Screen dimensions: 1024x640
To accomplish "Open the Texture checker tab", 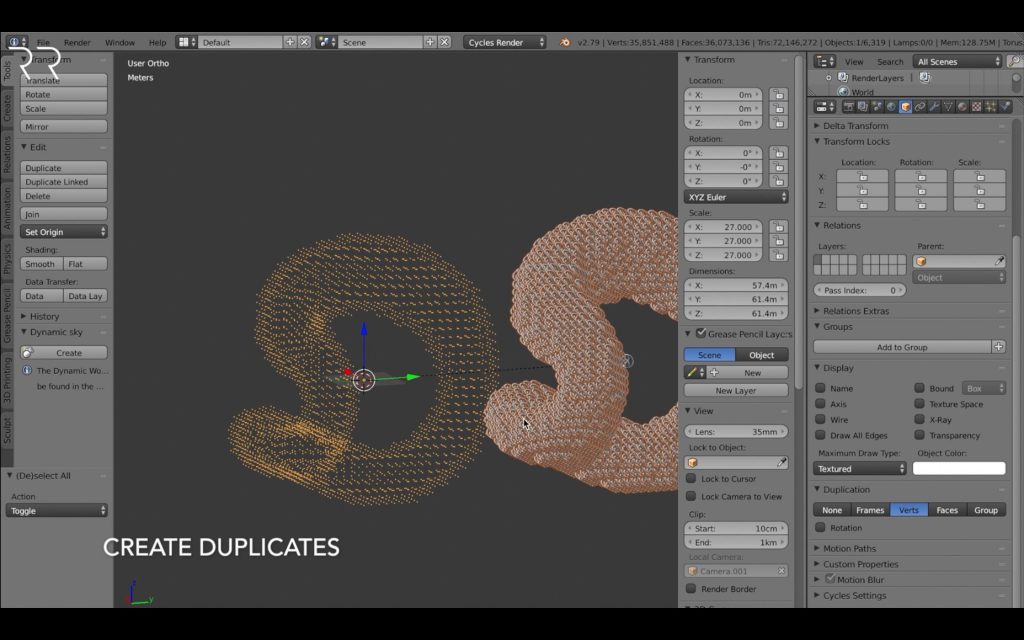I will [977, 106].
